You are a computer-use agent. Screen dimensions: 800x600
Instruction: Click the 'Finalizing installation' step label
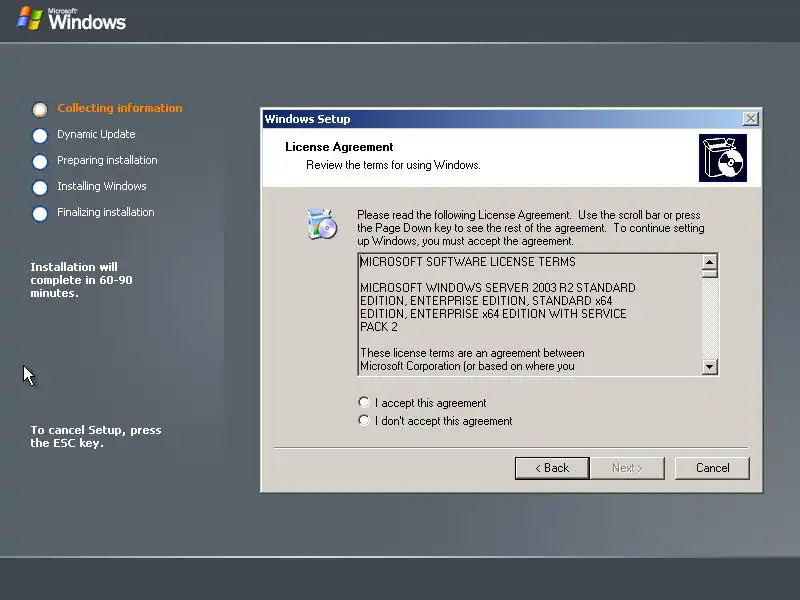106,212
